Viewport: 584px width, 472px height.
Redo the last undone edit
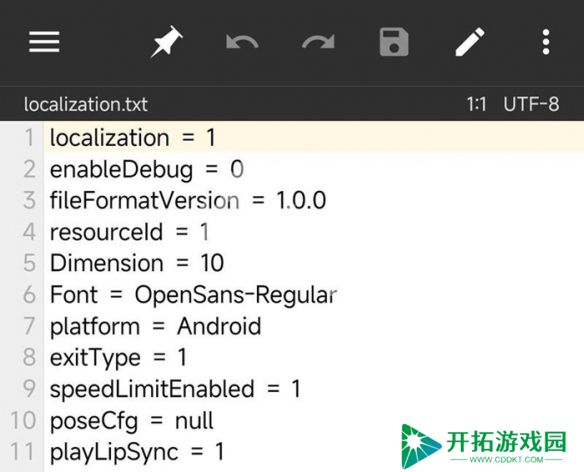(x=318, y=42)
